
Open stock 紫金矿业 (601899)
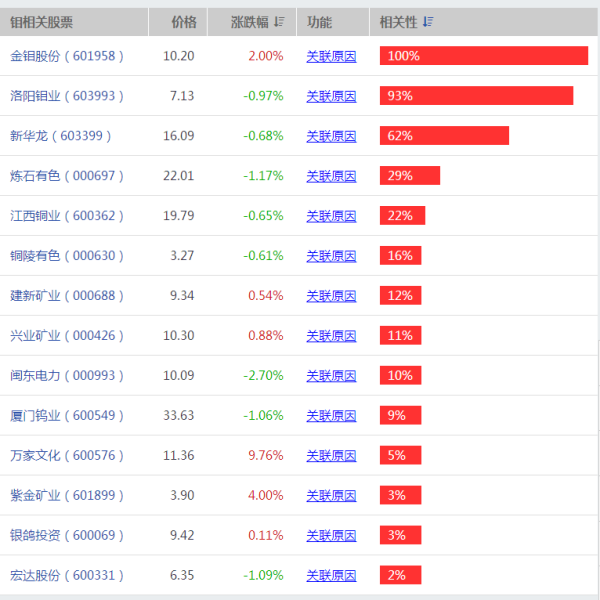(x=67, y=496)
